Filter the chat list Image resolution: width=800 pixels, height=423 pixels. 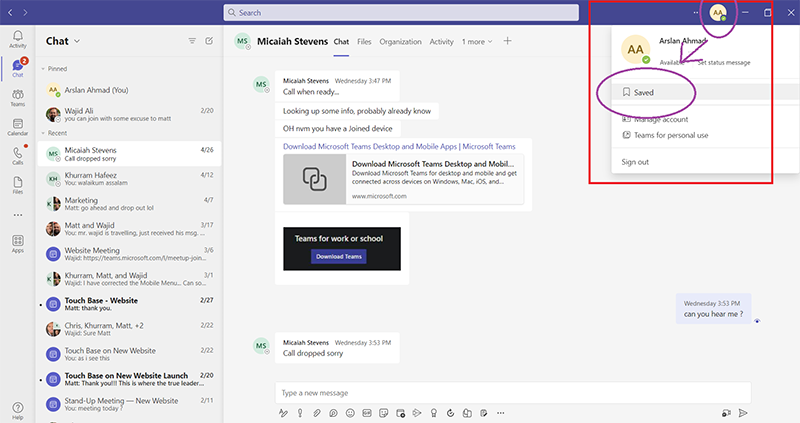click(x=192, y=41)
